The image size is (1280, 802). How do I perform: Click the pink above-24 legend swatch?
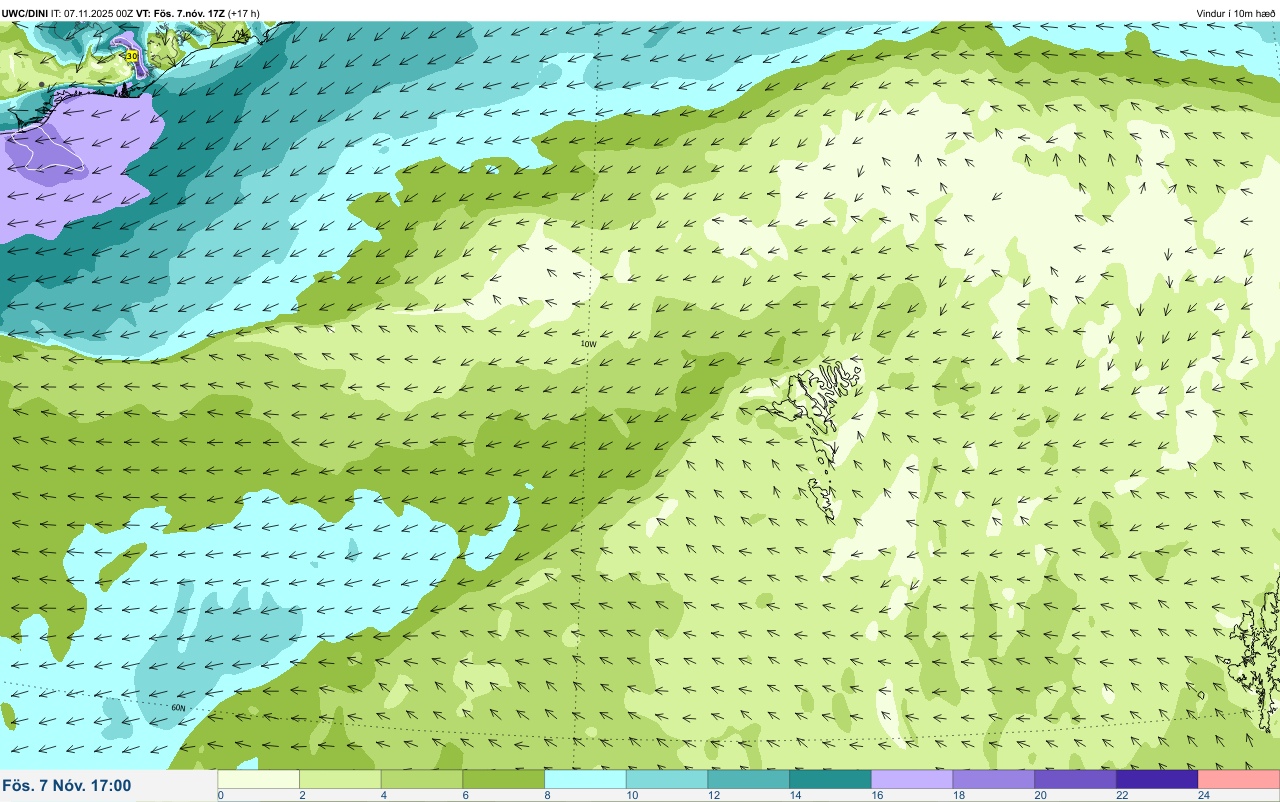tap(1239, 779)
